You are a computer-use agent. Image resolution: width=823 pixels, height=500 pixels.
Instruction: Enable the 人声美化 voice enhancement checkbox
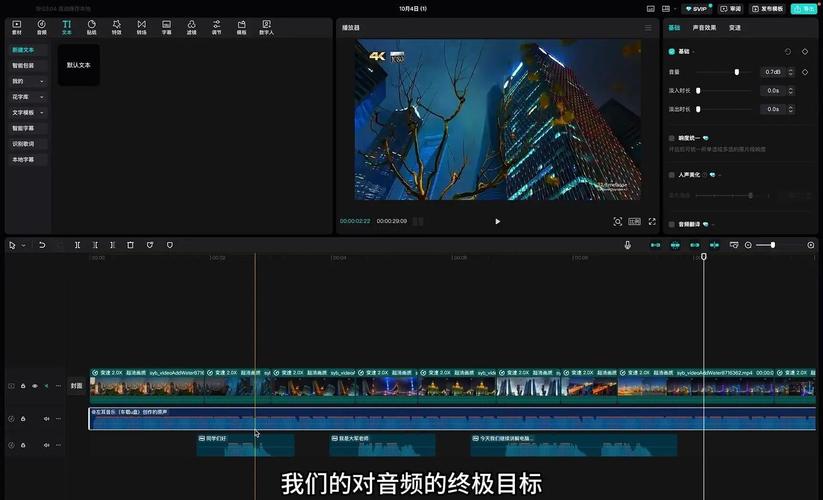coord(671,175)
